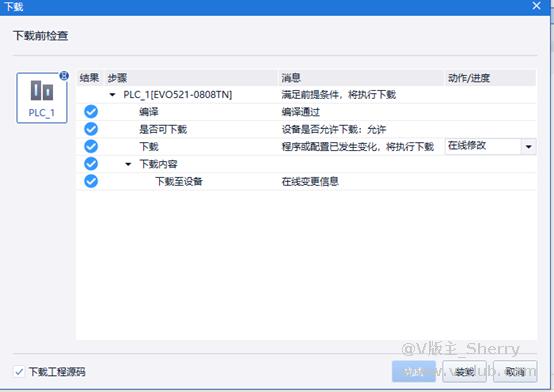This screenshot has width=554, height=392.
Task: Click the message 在线变更信息
Action: coord(310,181)
